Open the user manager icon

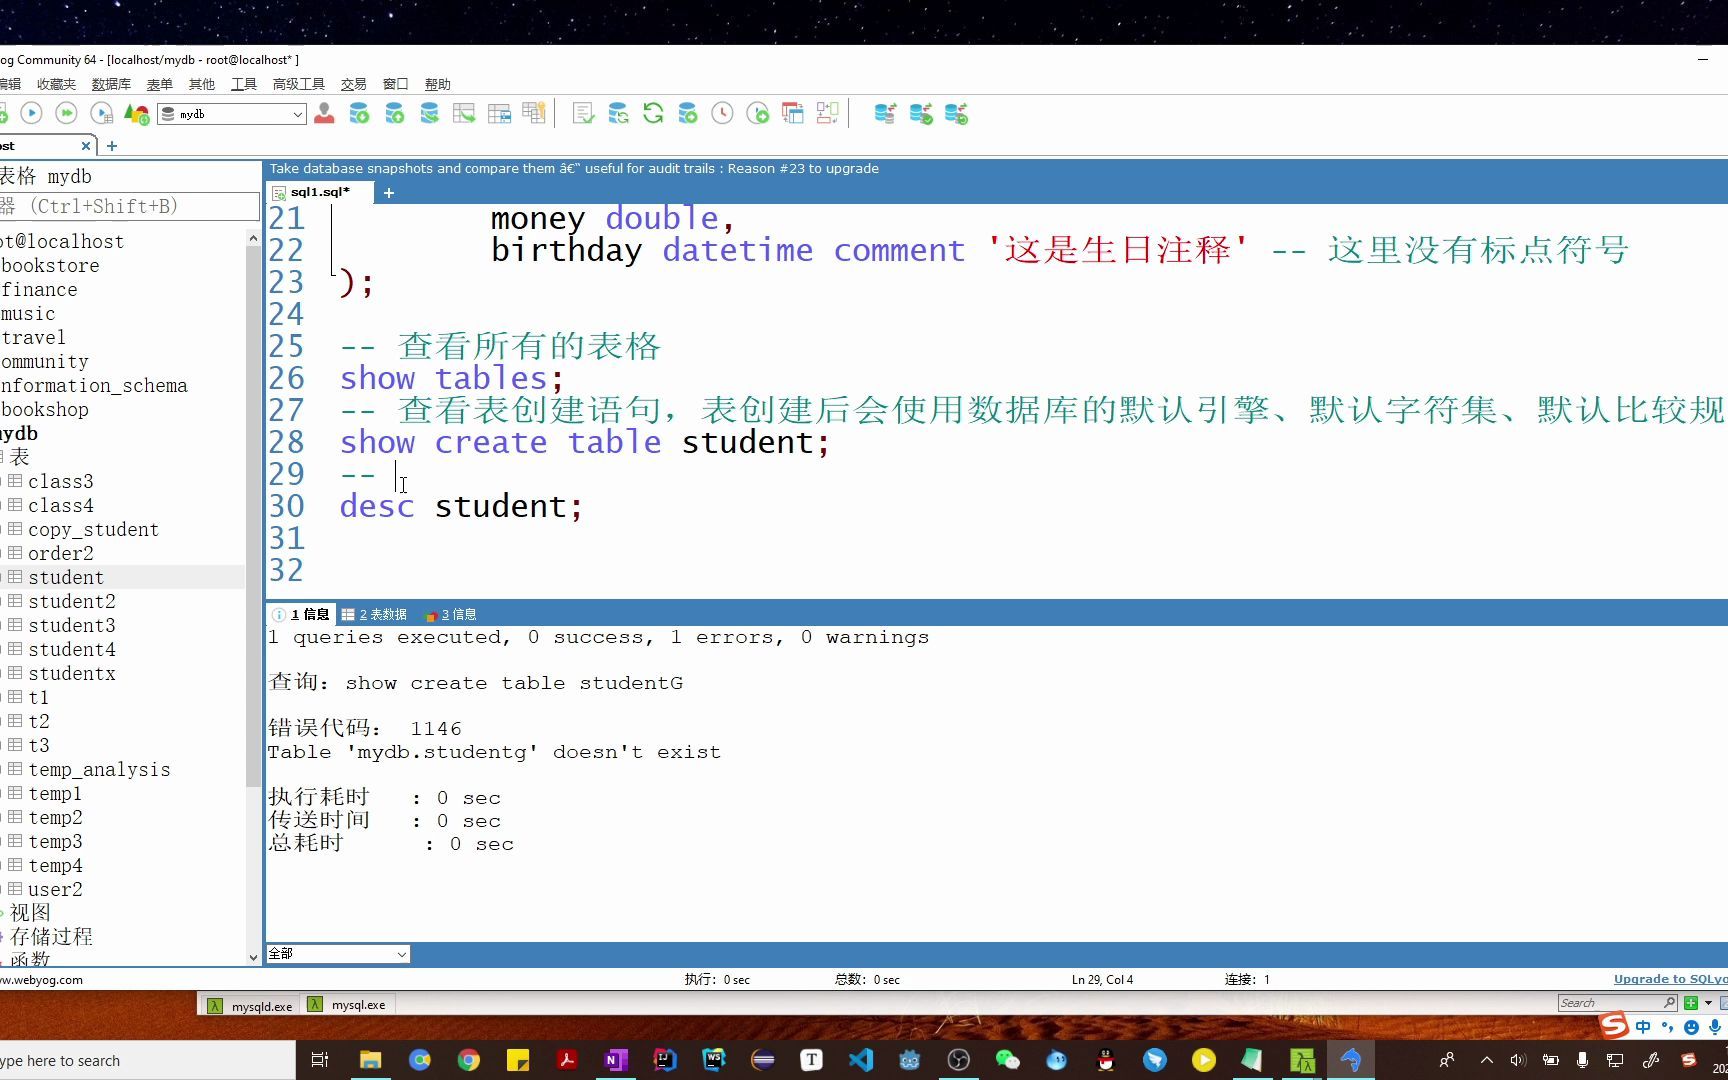324,113
